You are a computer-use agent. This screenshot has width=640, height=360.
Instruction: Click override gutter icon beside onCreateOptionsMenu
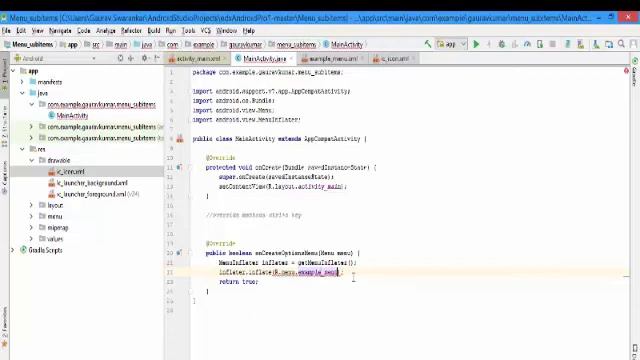179,253
